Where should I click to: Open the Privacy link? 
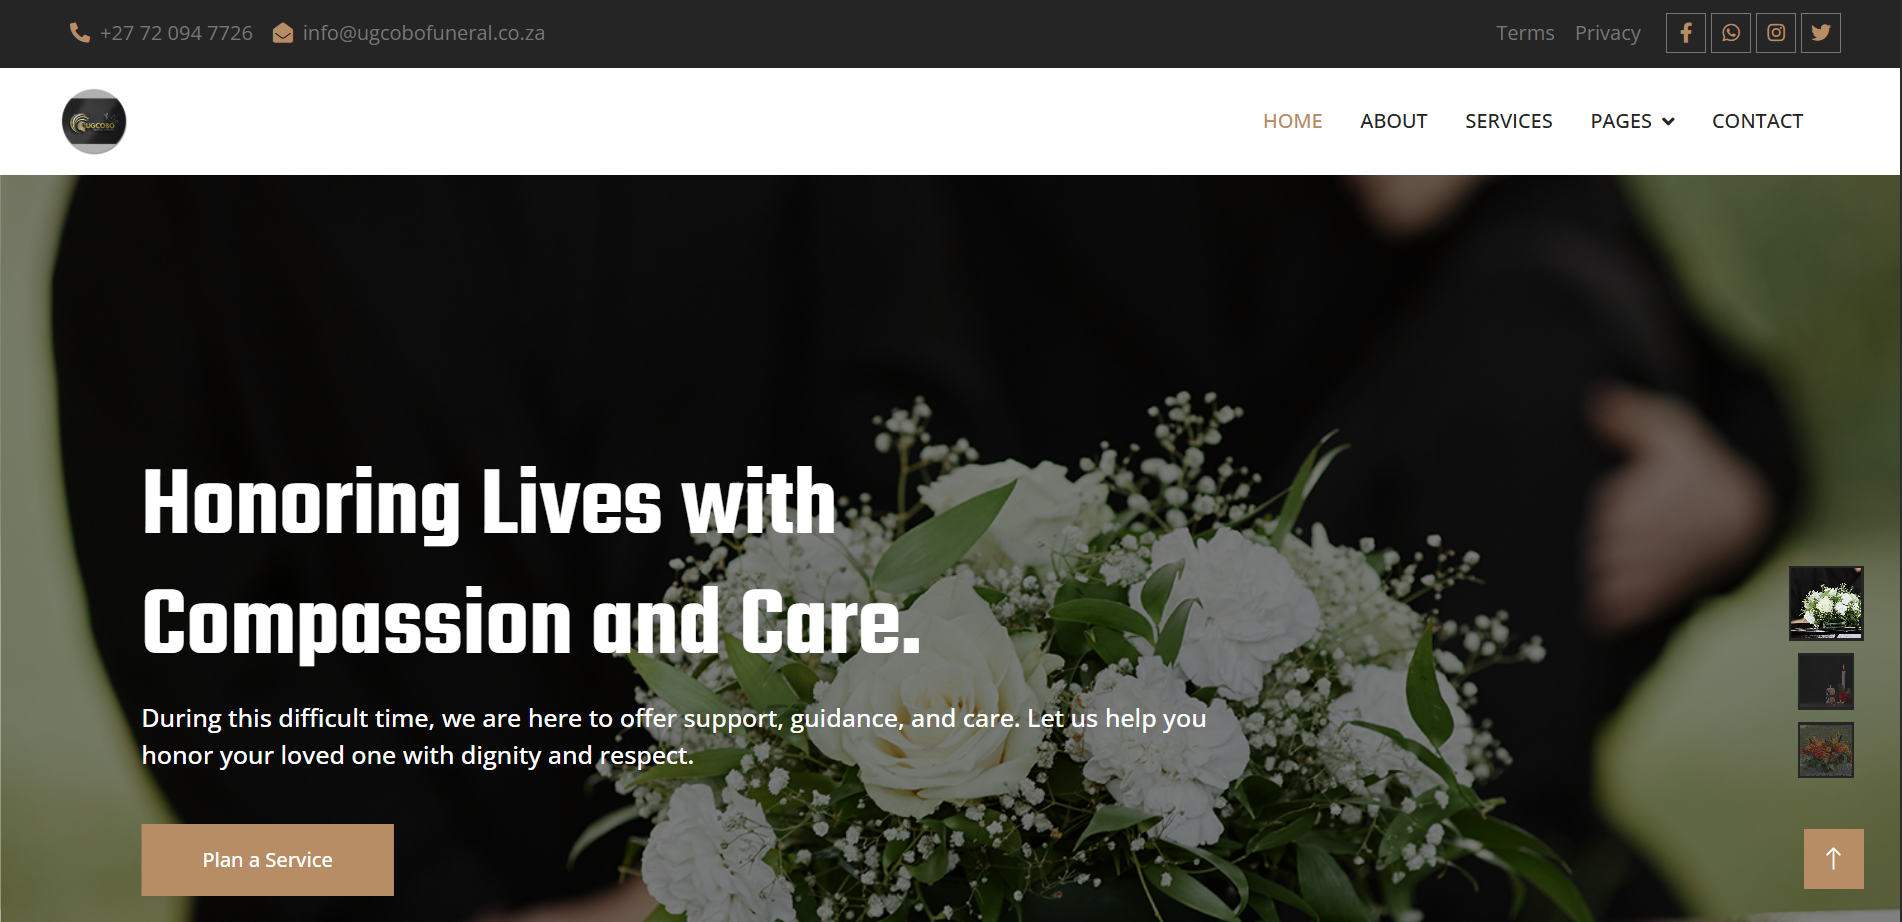click(x=1607, y=33)
